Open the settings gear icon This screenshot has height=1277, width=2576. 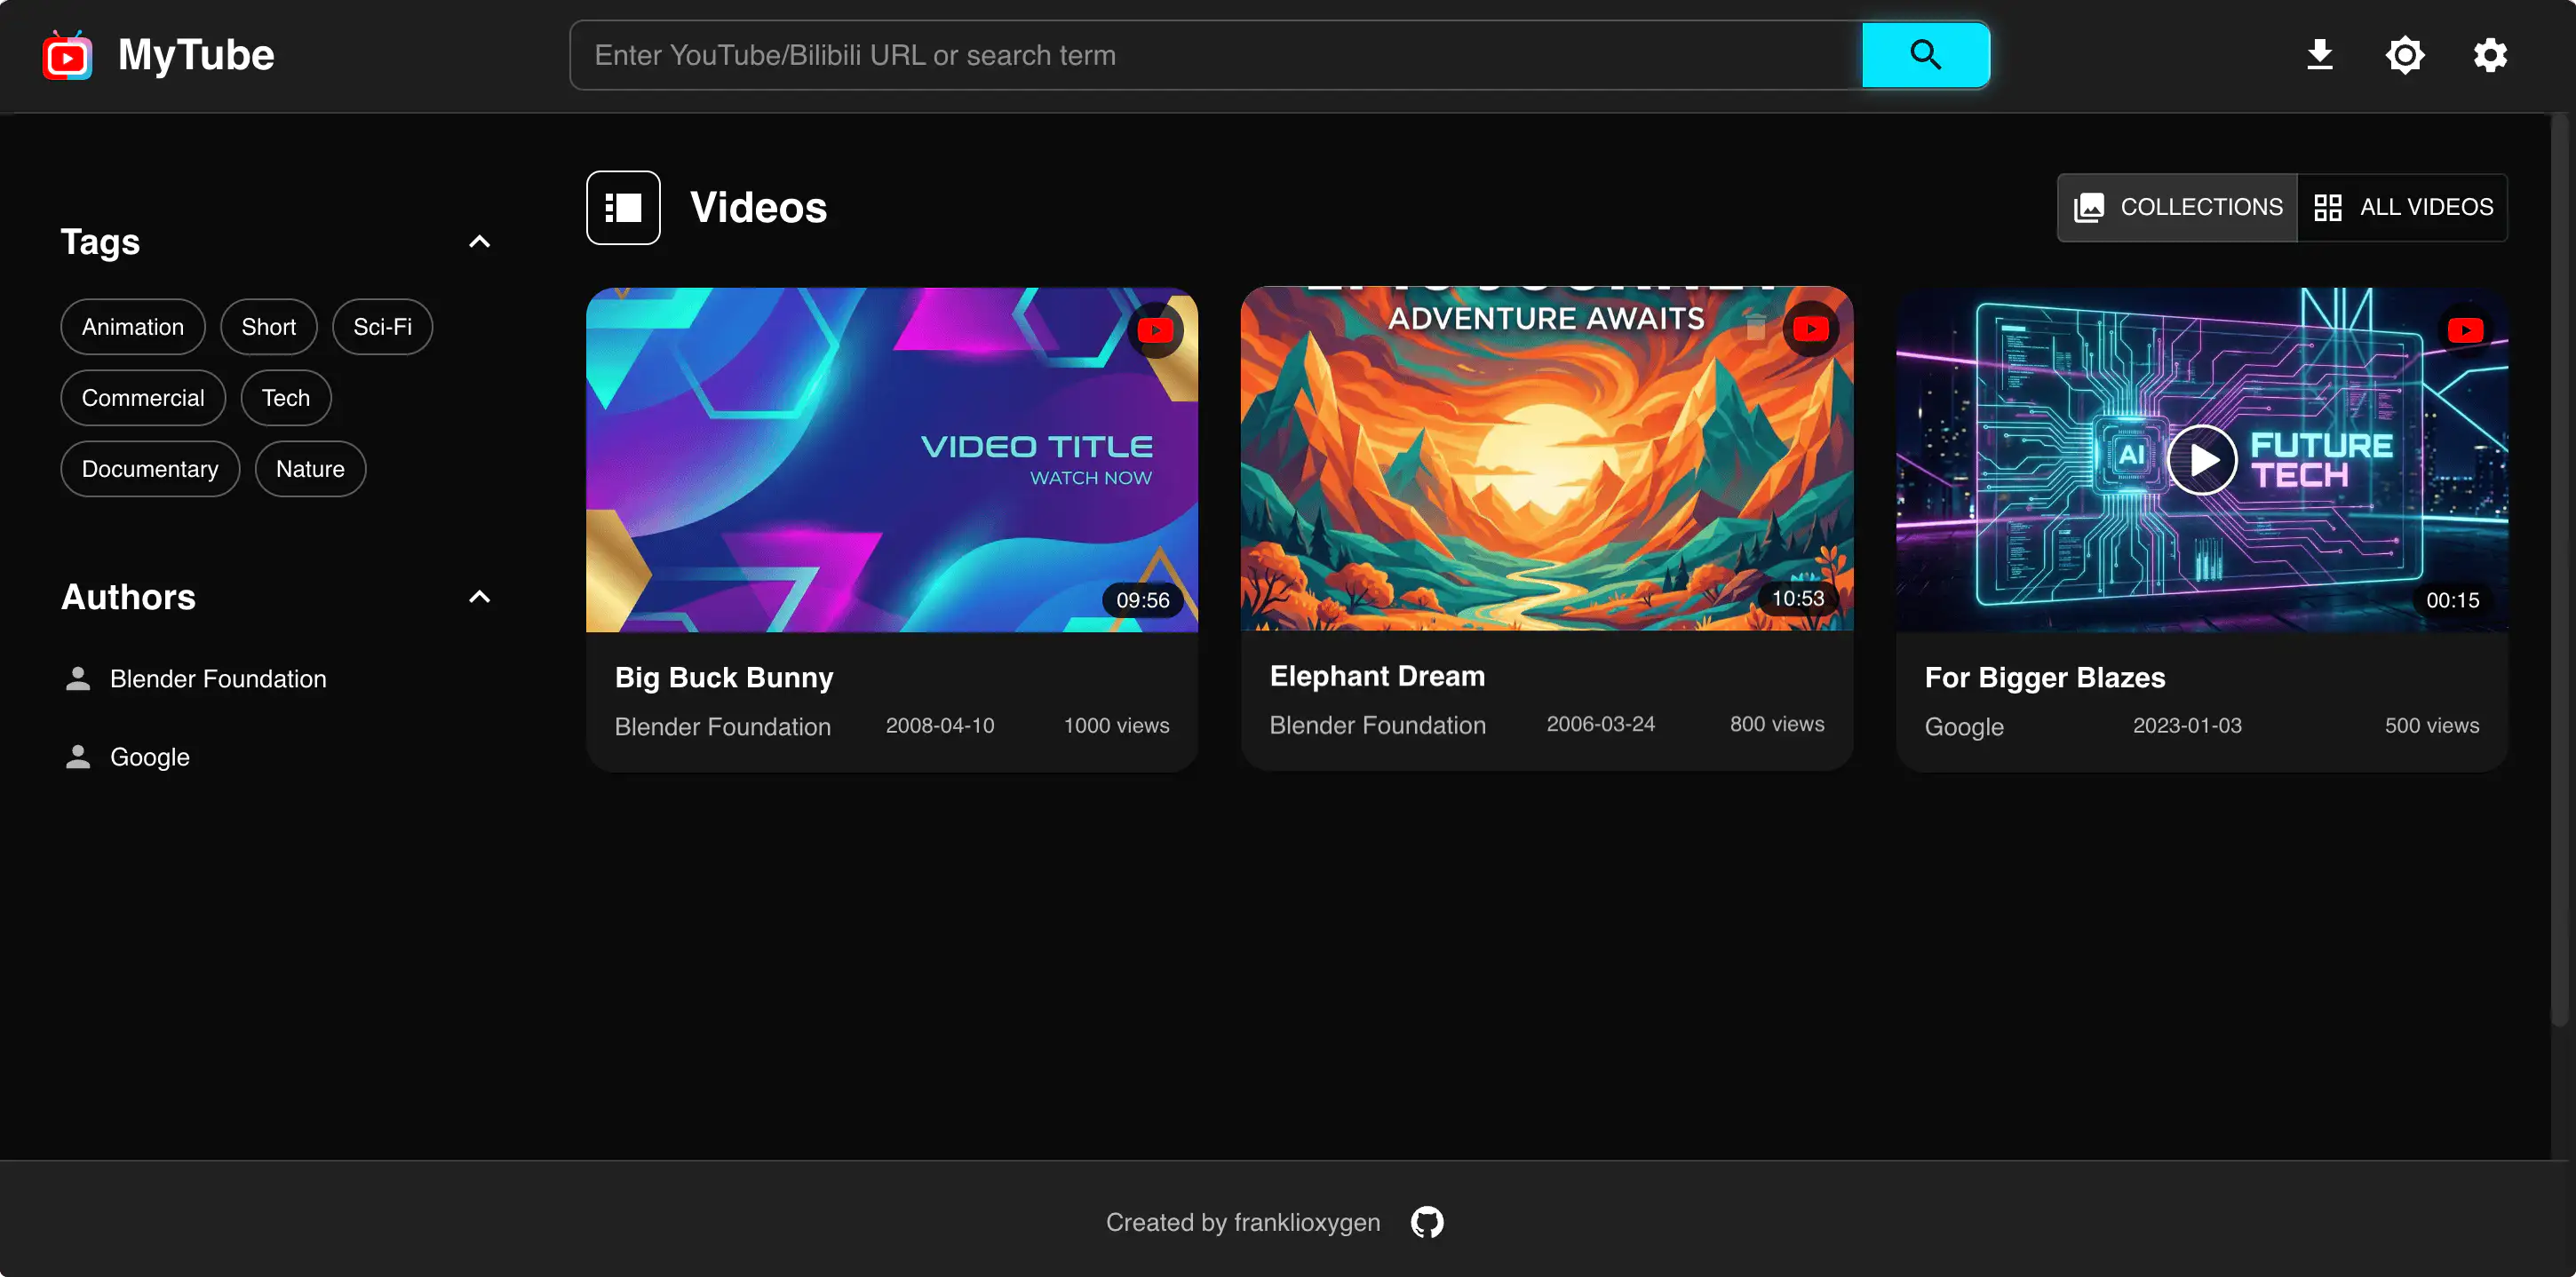2489,55
